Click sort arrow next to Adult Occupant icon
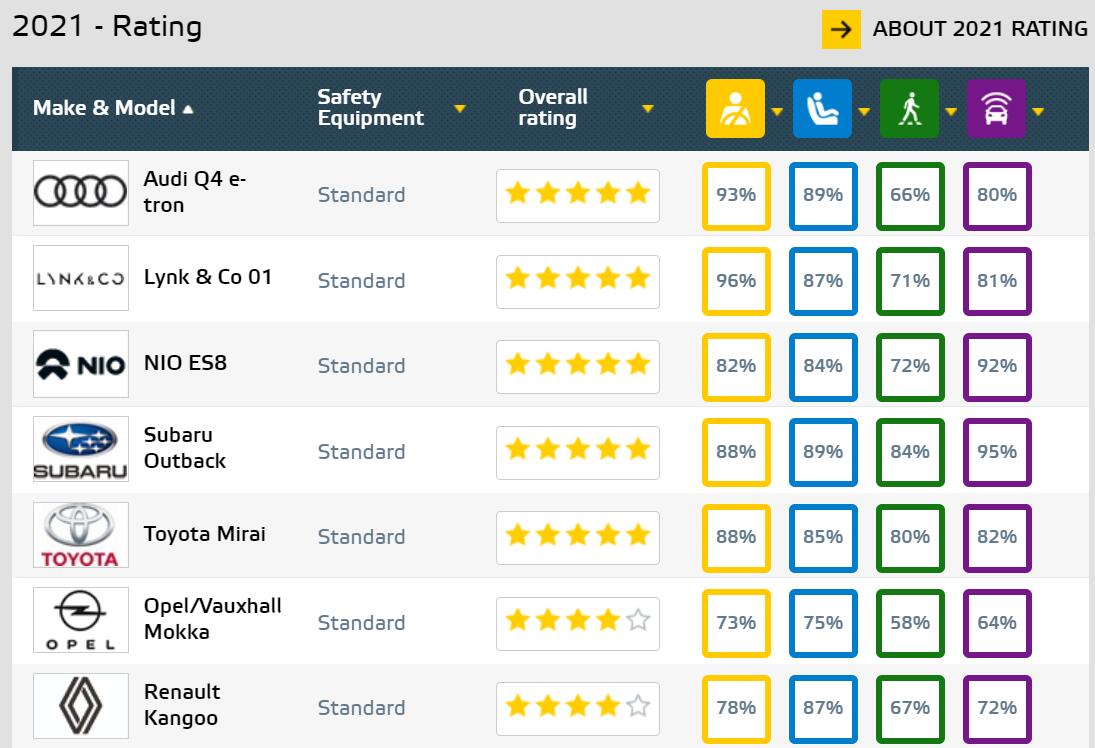The width and height of the screenshot is (1095, 748). tap(777, 112)
